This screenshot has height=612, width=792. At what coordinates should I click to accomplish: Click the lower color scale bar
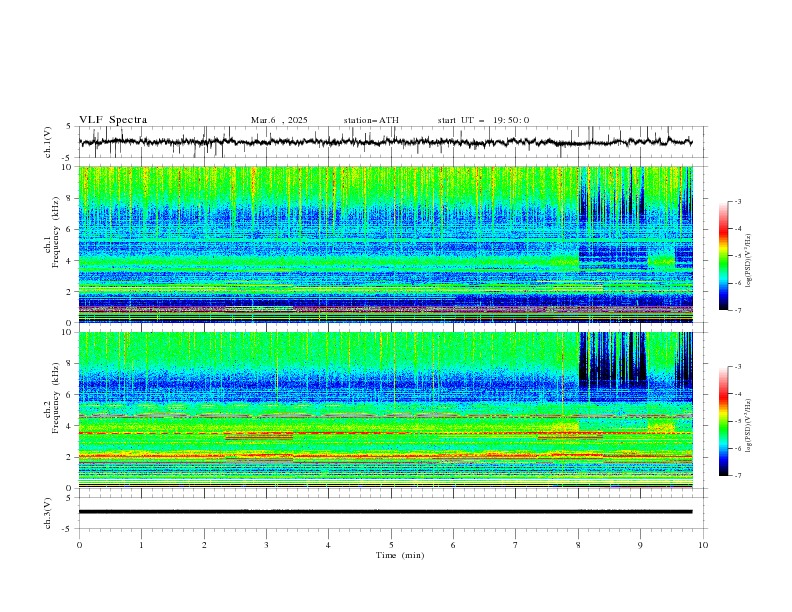pyautogui.click(x=723, y=421)
